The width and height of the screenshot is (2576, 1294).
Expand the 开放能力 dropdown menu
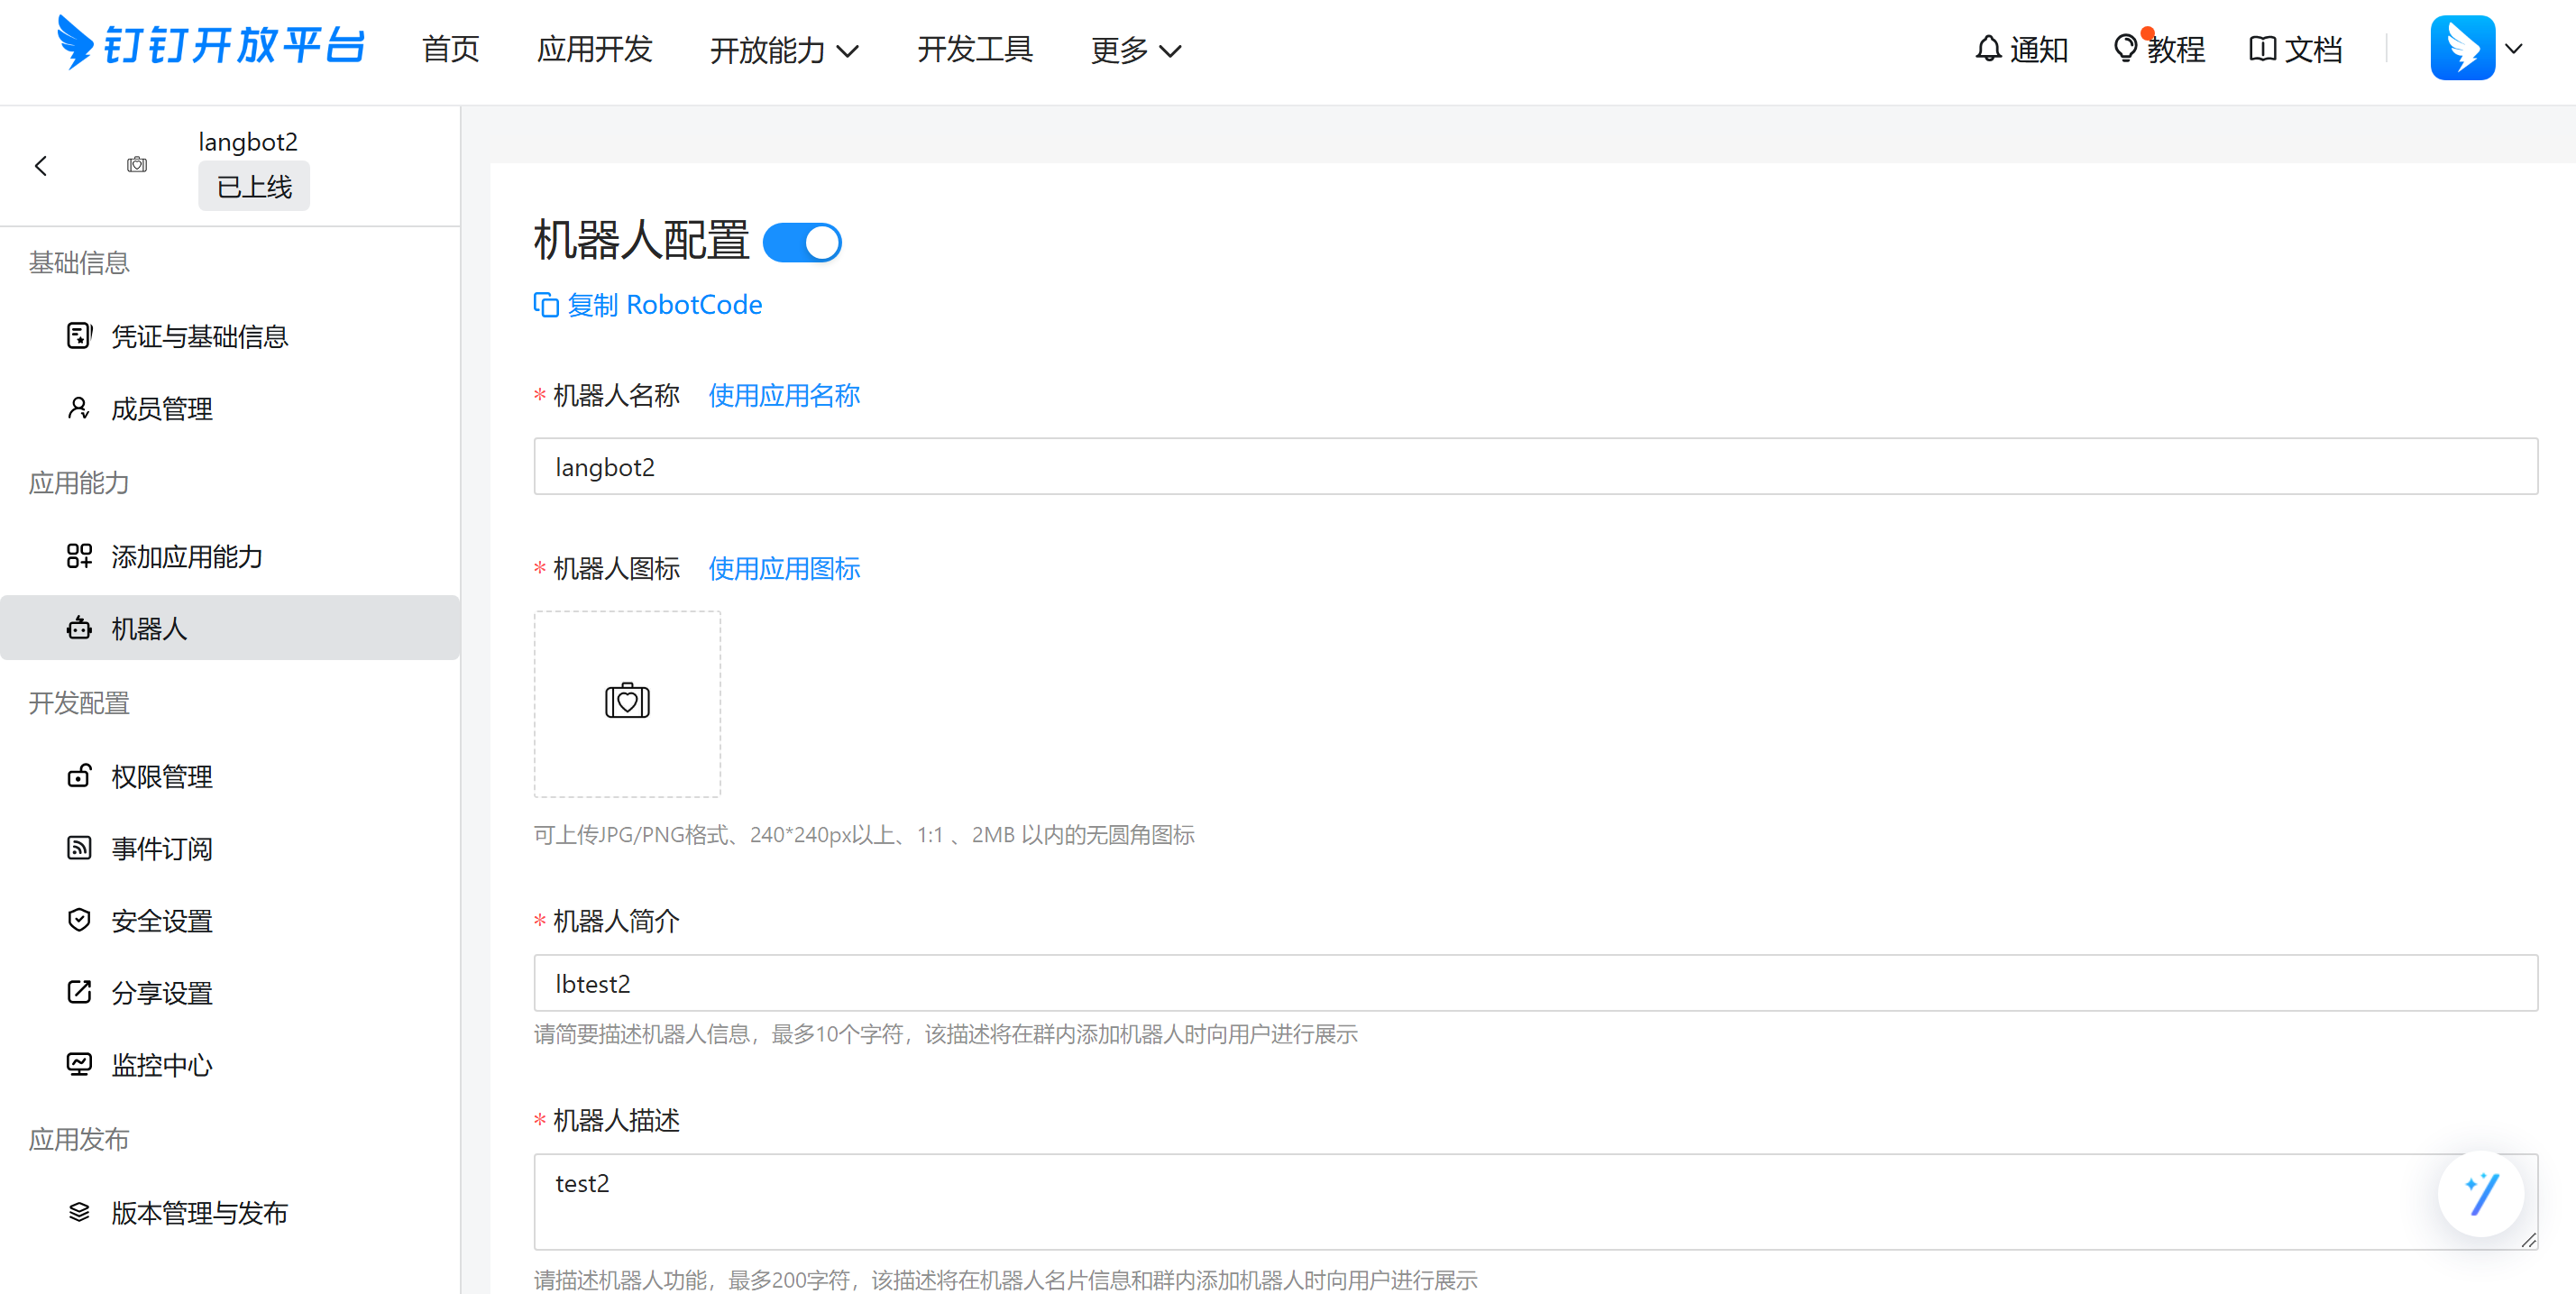point(784,49)
